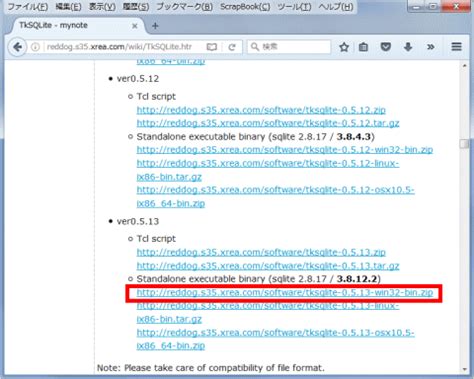Viewport: 474px width, 379px height.
Task: Click the compatibility note text
Action: pos(210,368)
